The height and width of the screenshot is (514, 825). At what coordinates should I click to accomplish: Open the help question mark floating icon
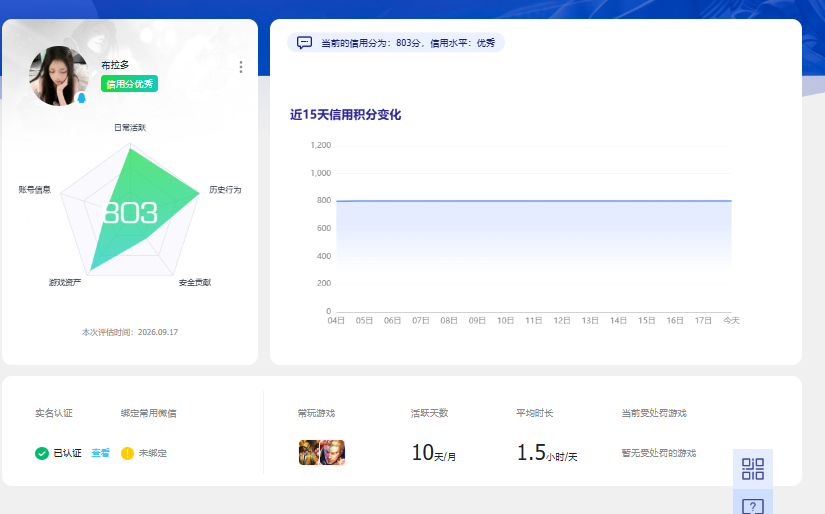tap(752, 505)
